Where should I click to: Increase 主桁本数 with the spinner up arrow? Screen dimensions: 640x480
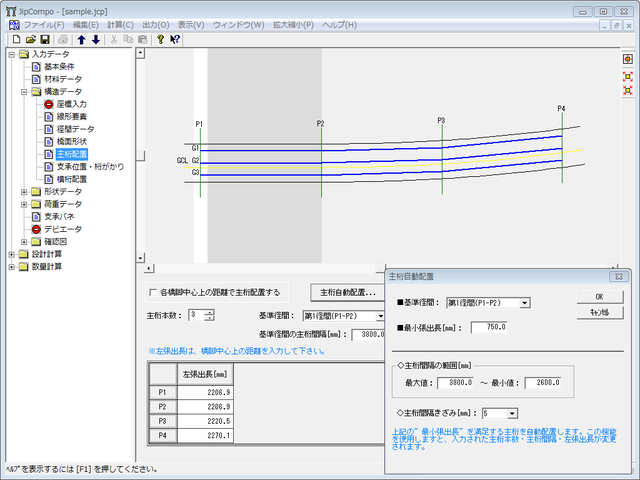(x=209, y=312)
